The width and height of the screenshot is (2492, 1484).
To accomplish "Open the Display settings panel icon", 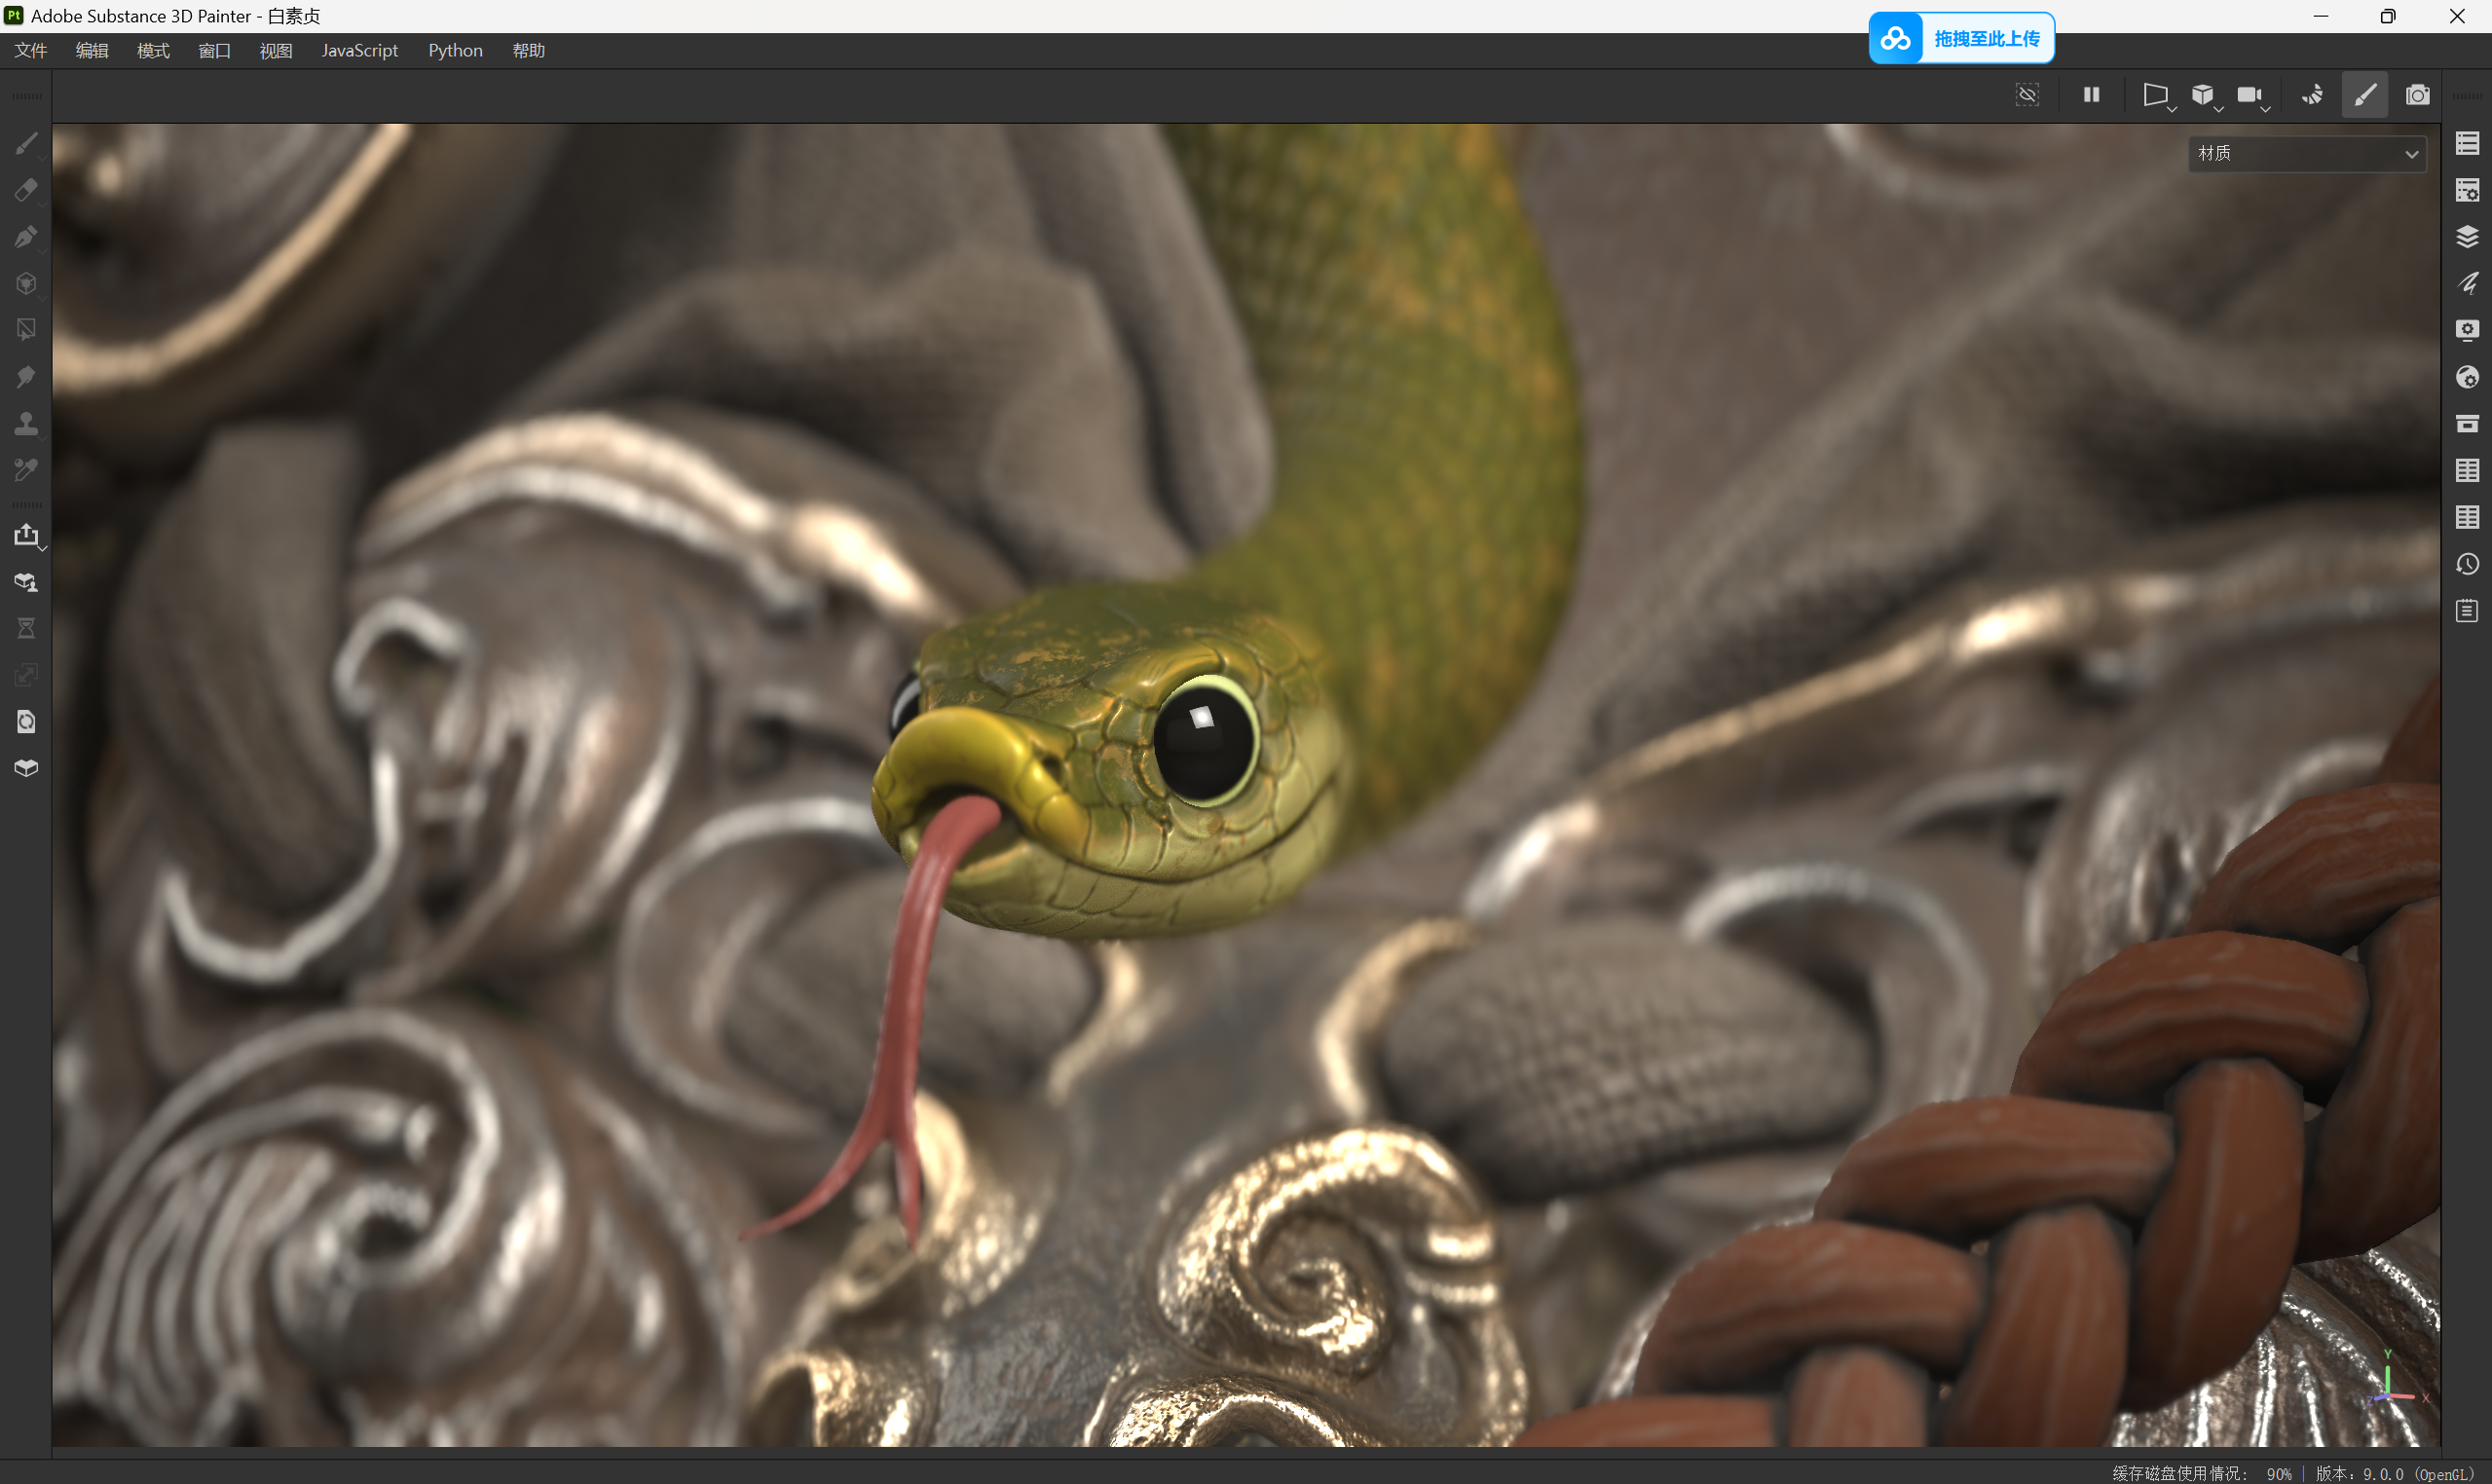I will (2466, 330).
